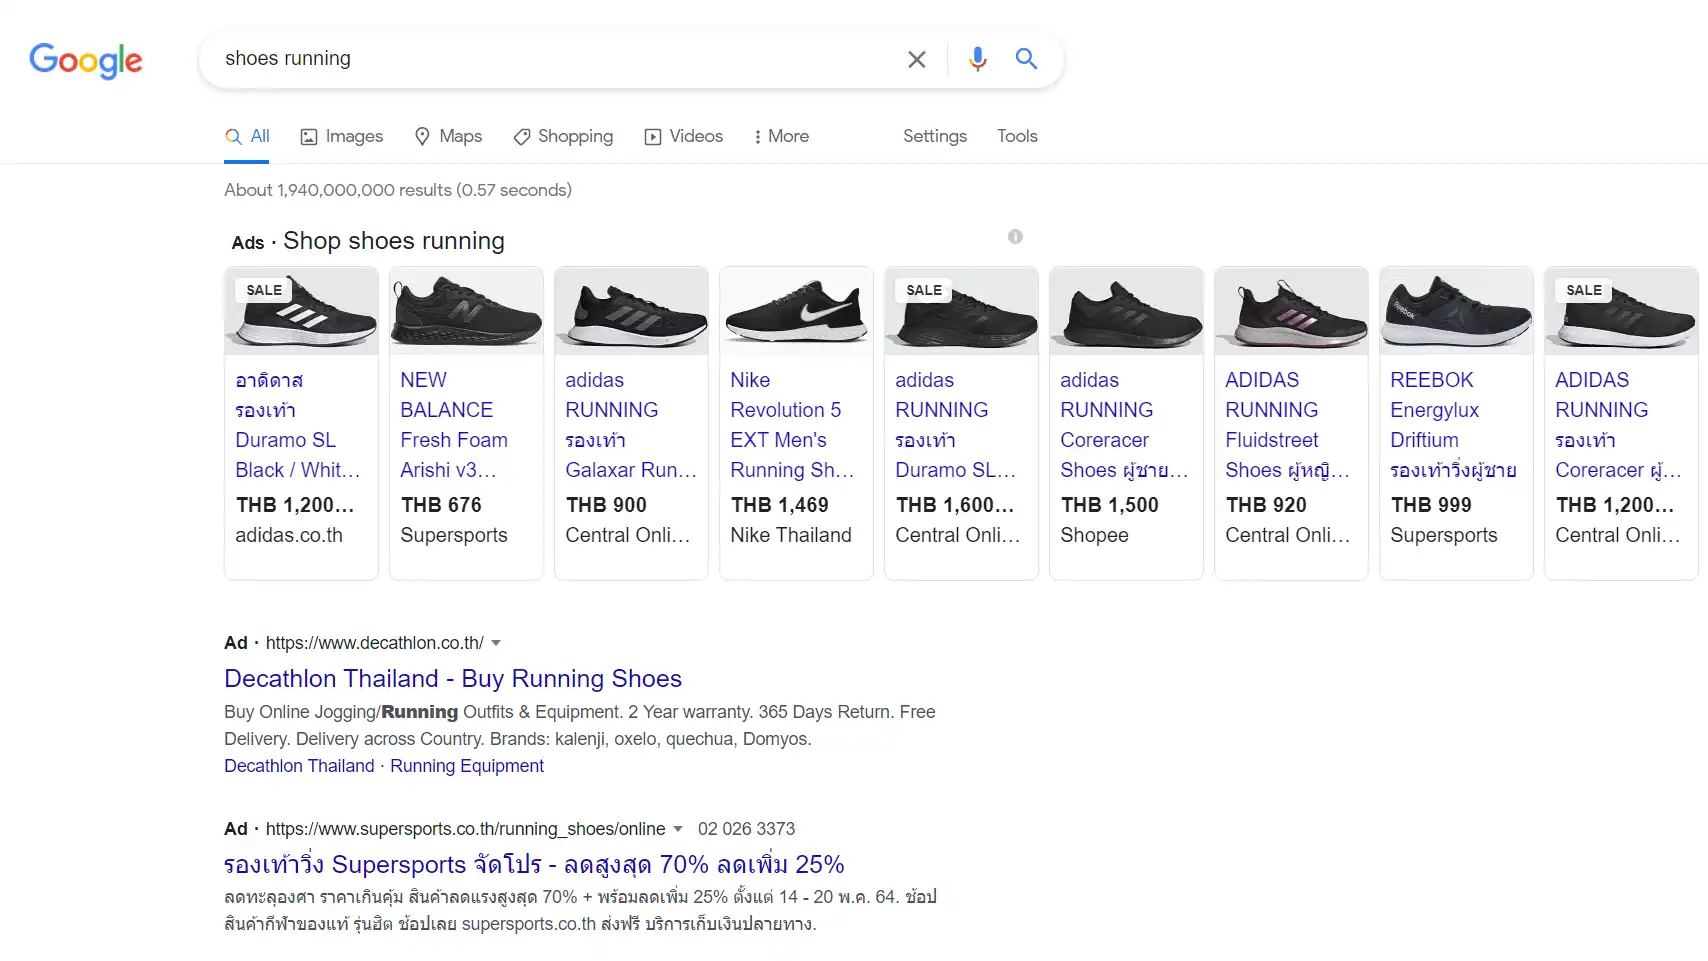Open Duramo SL Black/White shoe thumbnail
Viewport: 1708px width, 961px height.
(301, 311)
